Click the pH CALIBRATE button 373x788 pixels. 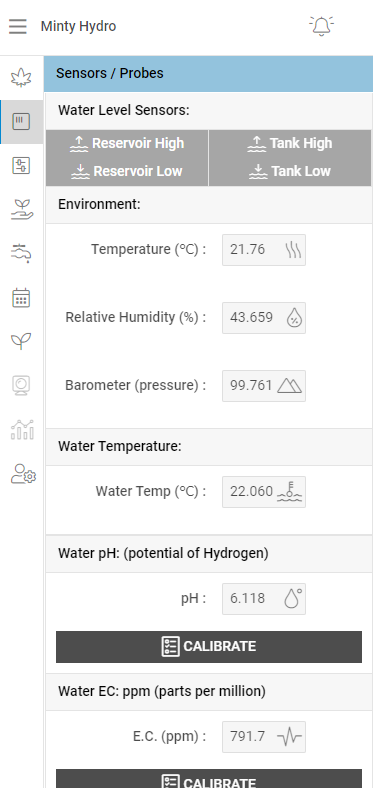pyautogui.click(x=209, y=646)
